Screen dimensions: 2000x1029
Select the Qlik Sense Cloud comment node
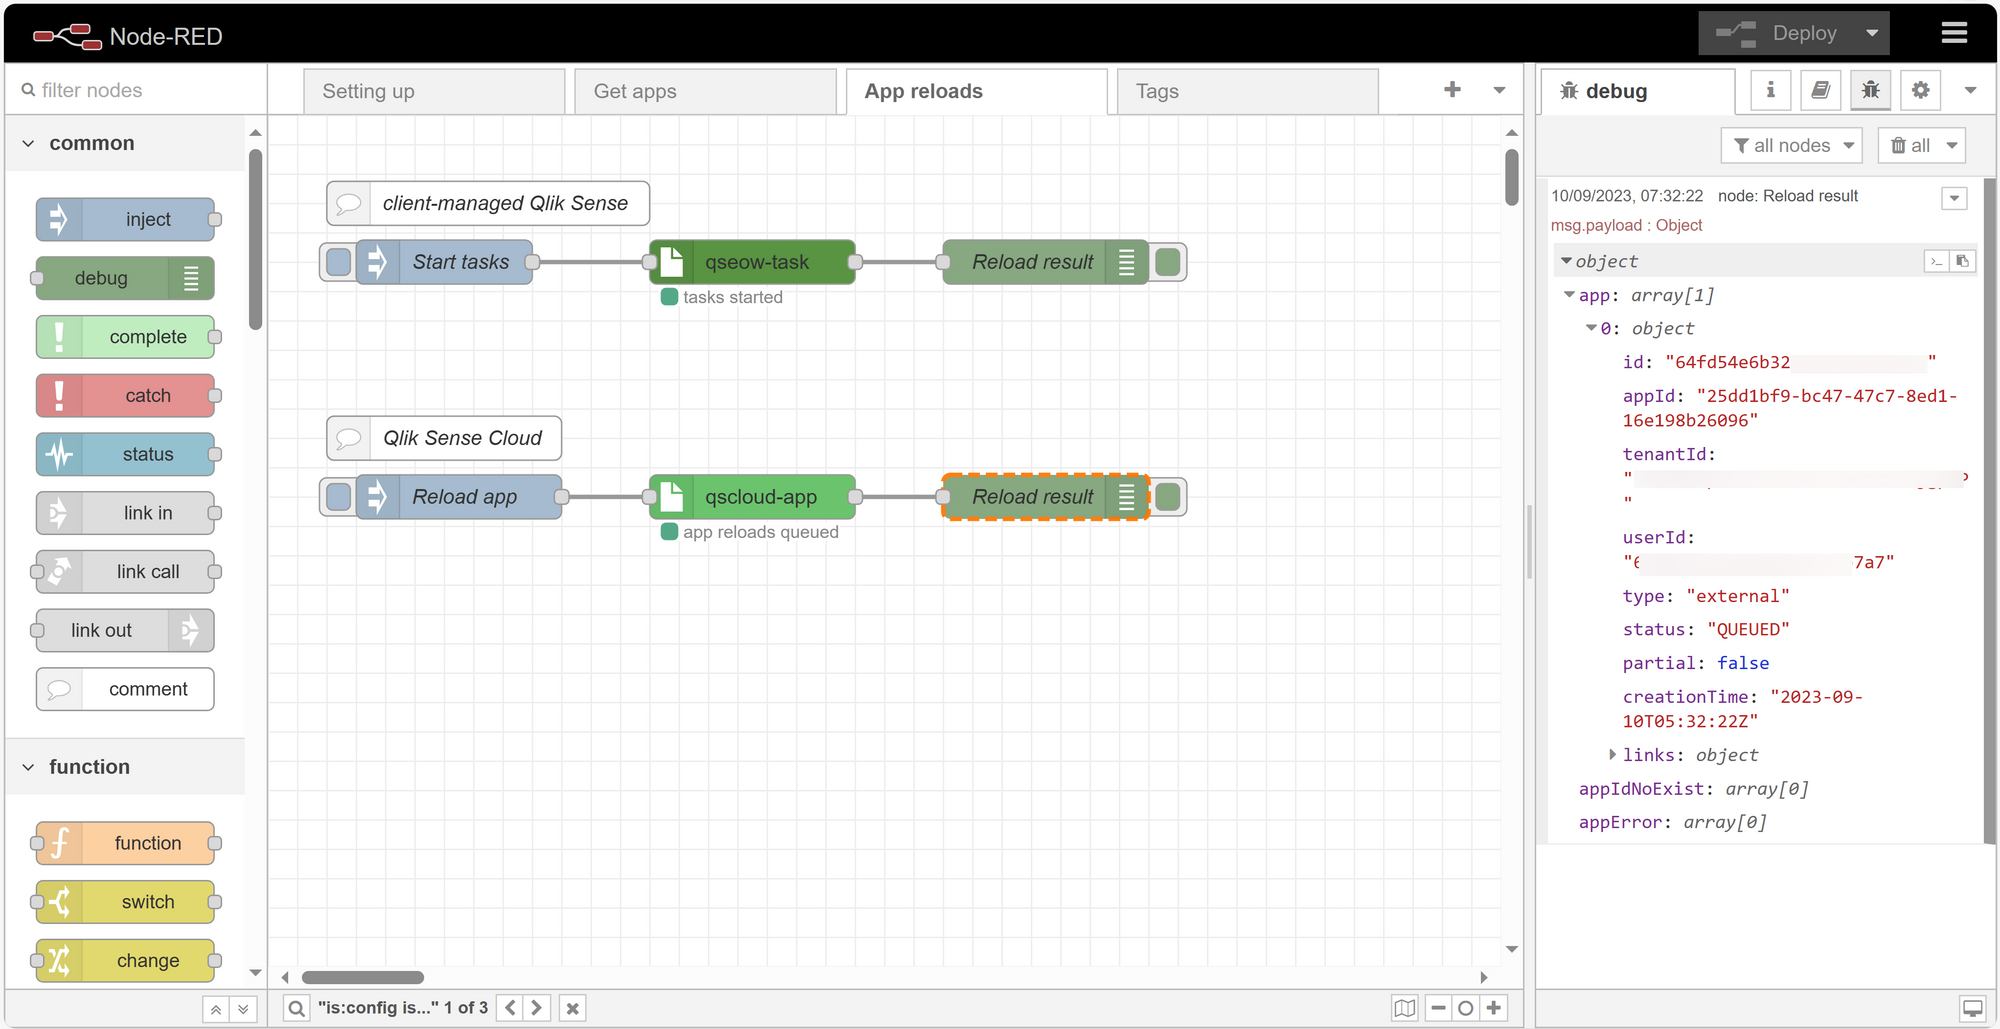coord(444,438)
